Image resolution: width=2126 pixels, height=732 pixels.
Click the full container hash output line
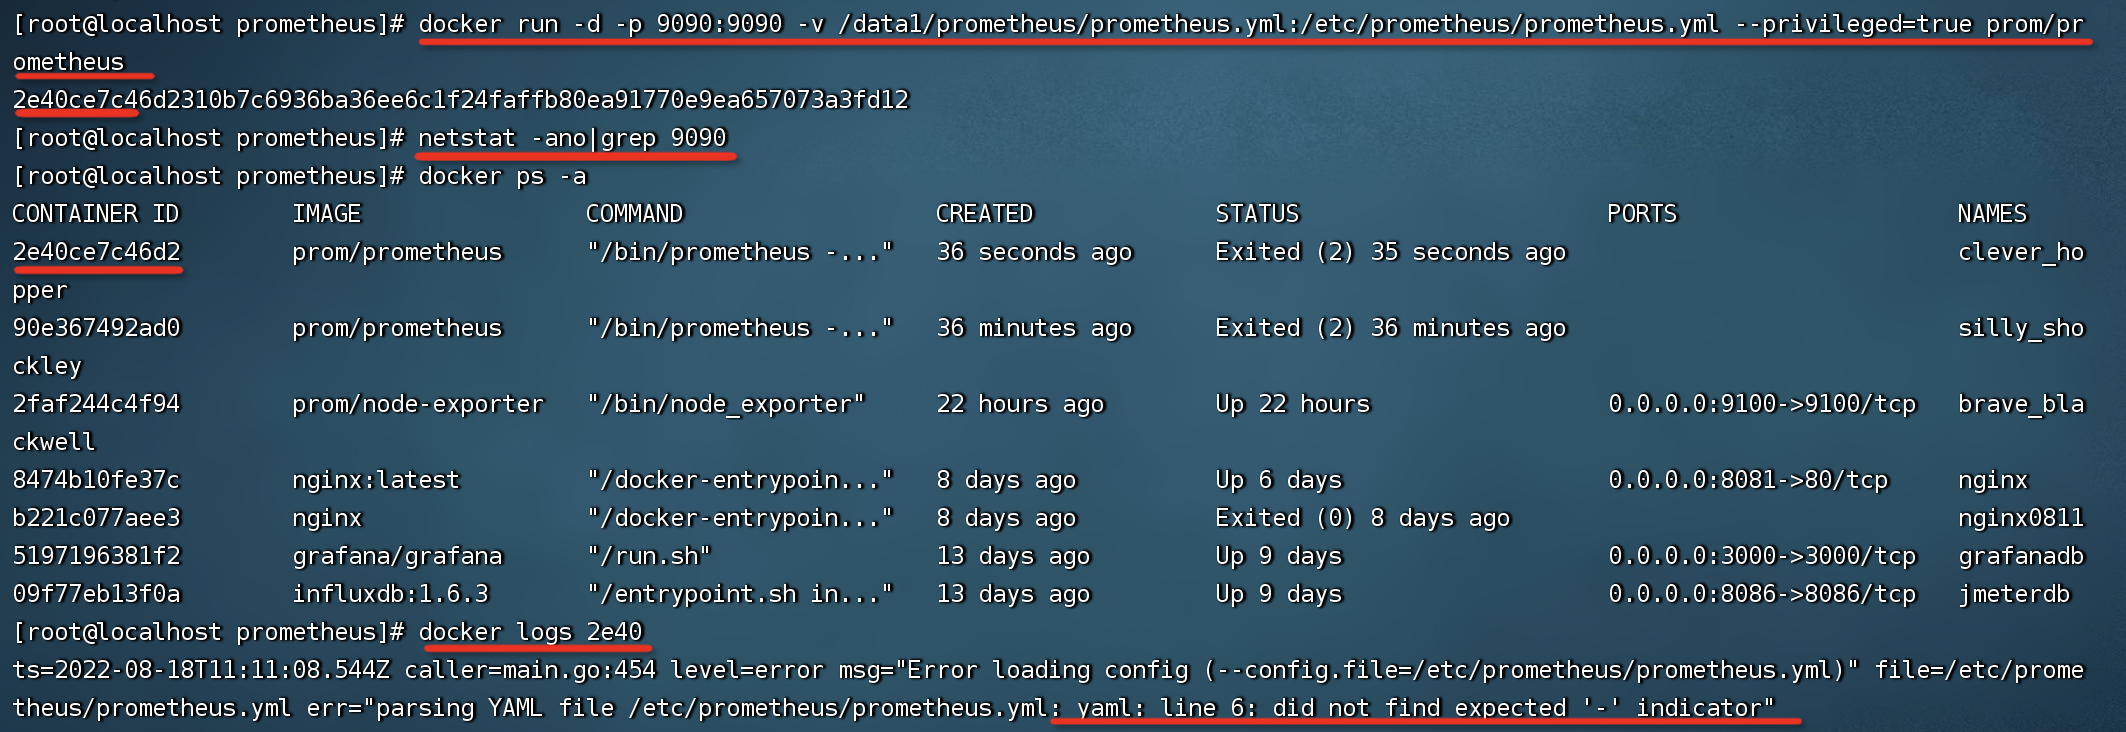click(460, 100)
